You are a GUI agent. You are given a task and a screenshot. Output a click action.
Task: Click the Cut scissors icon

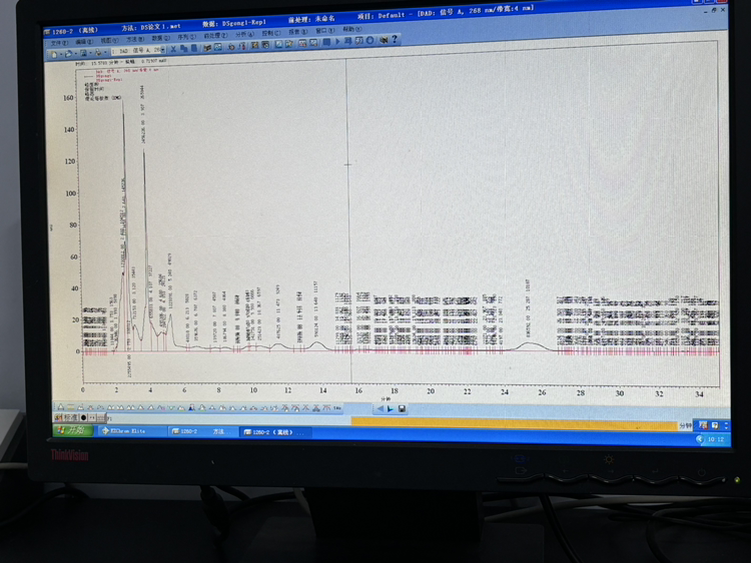tap(173, 49)
